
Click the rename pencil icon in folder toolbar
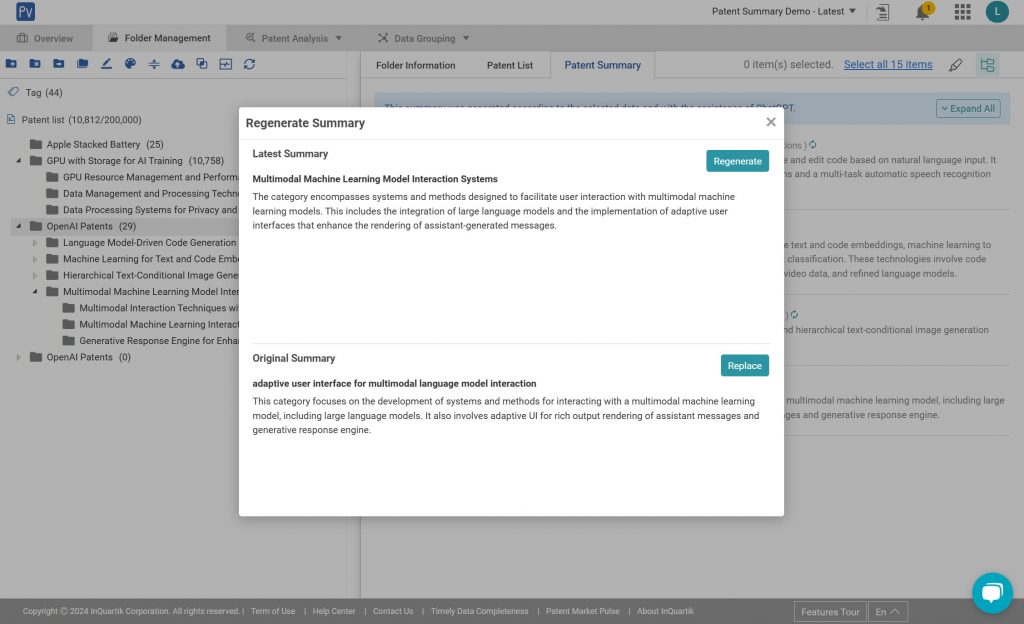pyautogui.click(x=106, y=64)
